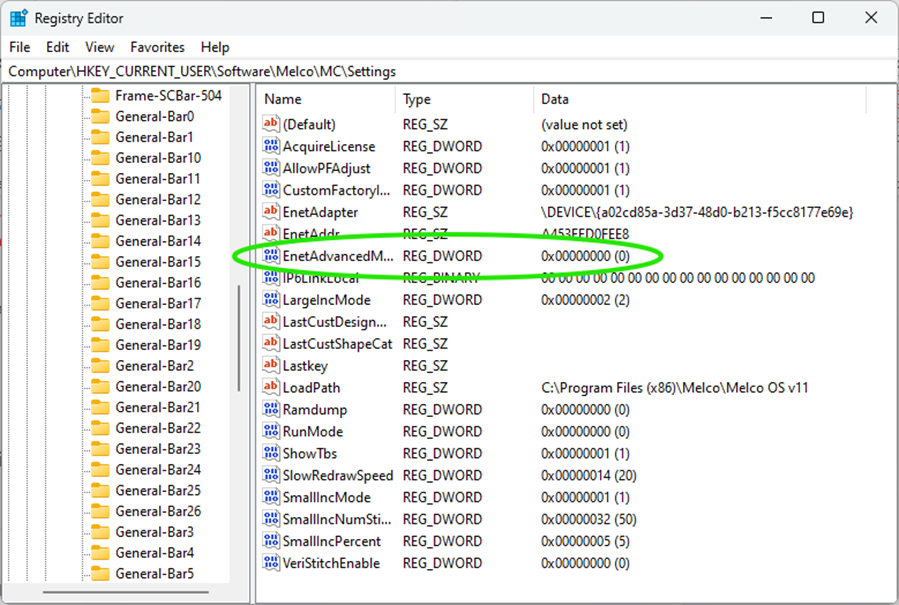Click the Registry Editor app icon in title bar
Viewport: 899px width, 605px height.
[x=19, y=18]
